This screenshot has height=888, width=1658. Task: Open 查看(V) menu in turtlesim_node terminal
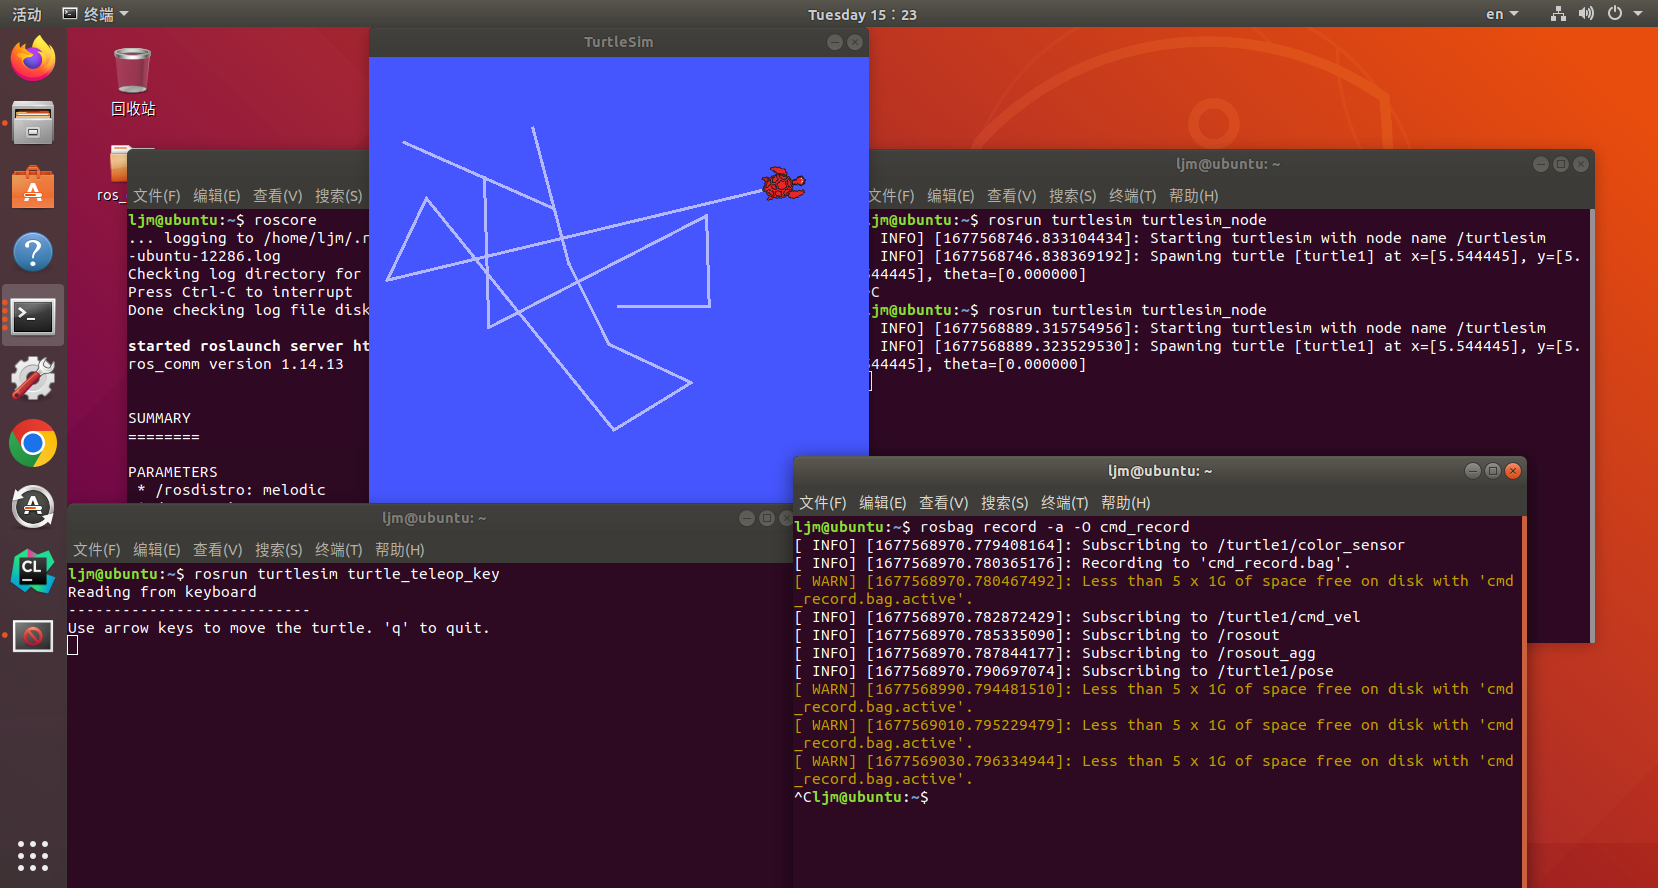(x=1012, y=196)
